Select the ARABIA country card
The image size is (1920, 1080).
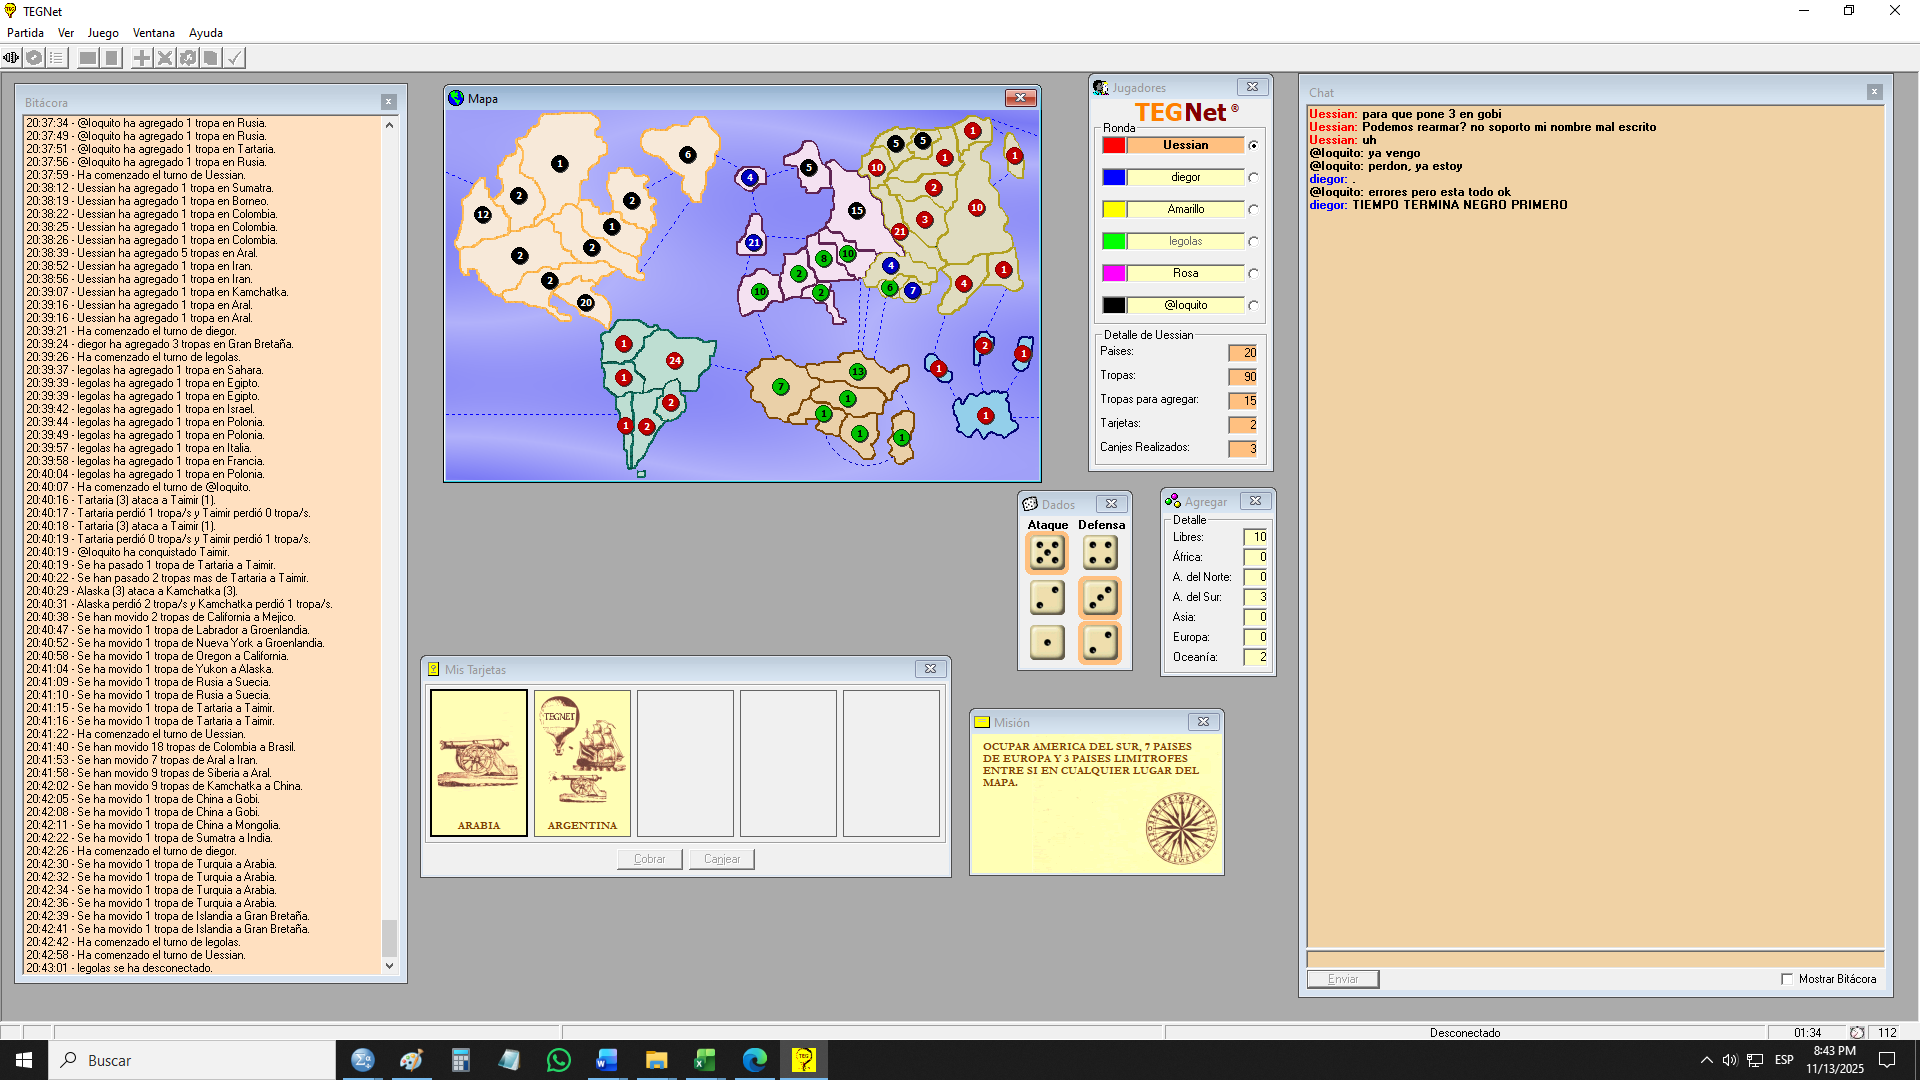(x=479, y=762)
